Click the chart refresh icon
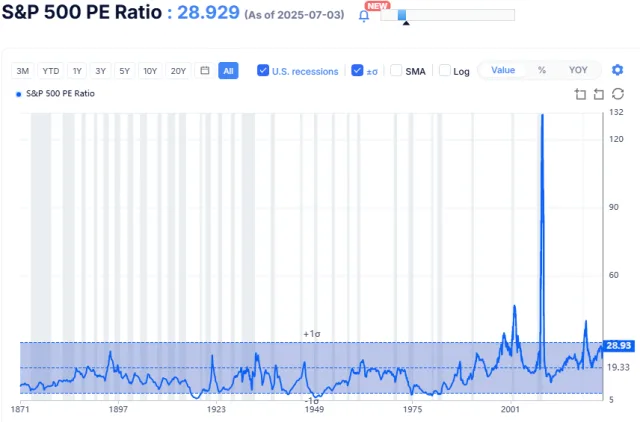This screenshot has height=422, width=640. (618, 94)
